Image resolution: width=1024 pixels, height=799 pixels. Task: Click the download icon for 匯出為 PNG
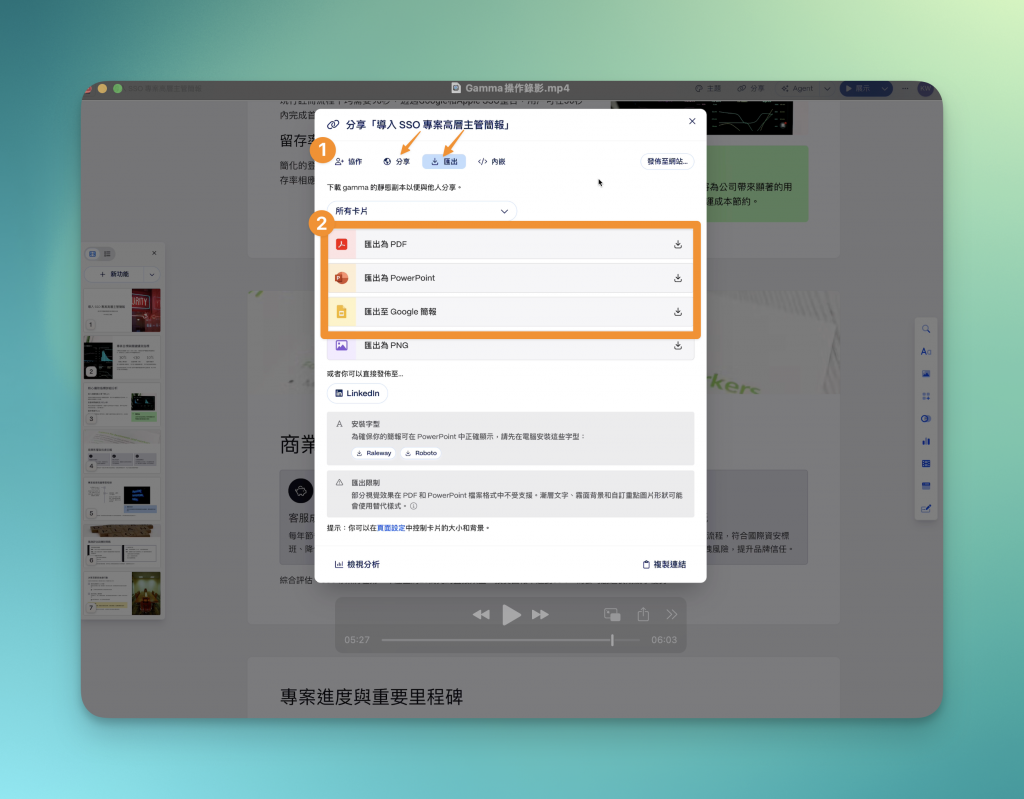click(x=678, y=346)
